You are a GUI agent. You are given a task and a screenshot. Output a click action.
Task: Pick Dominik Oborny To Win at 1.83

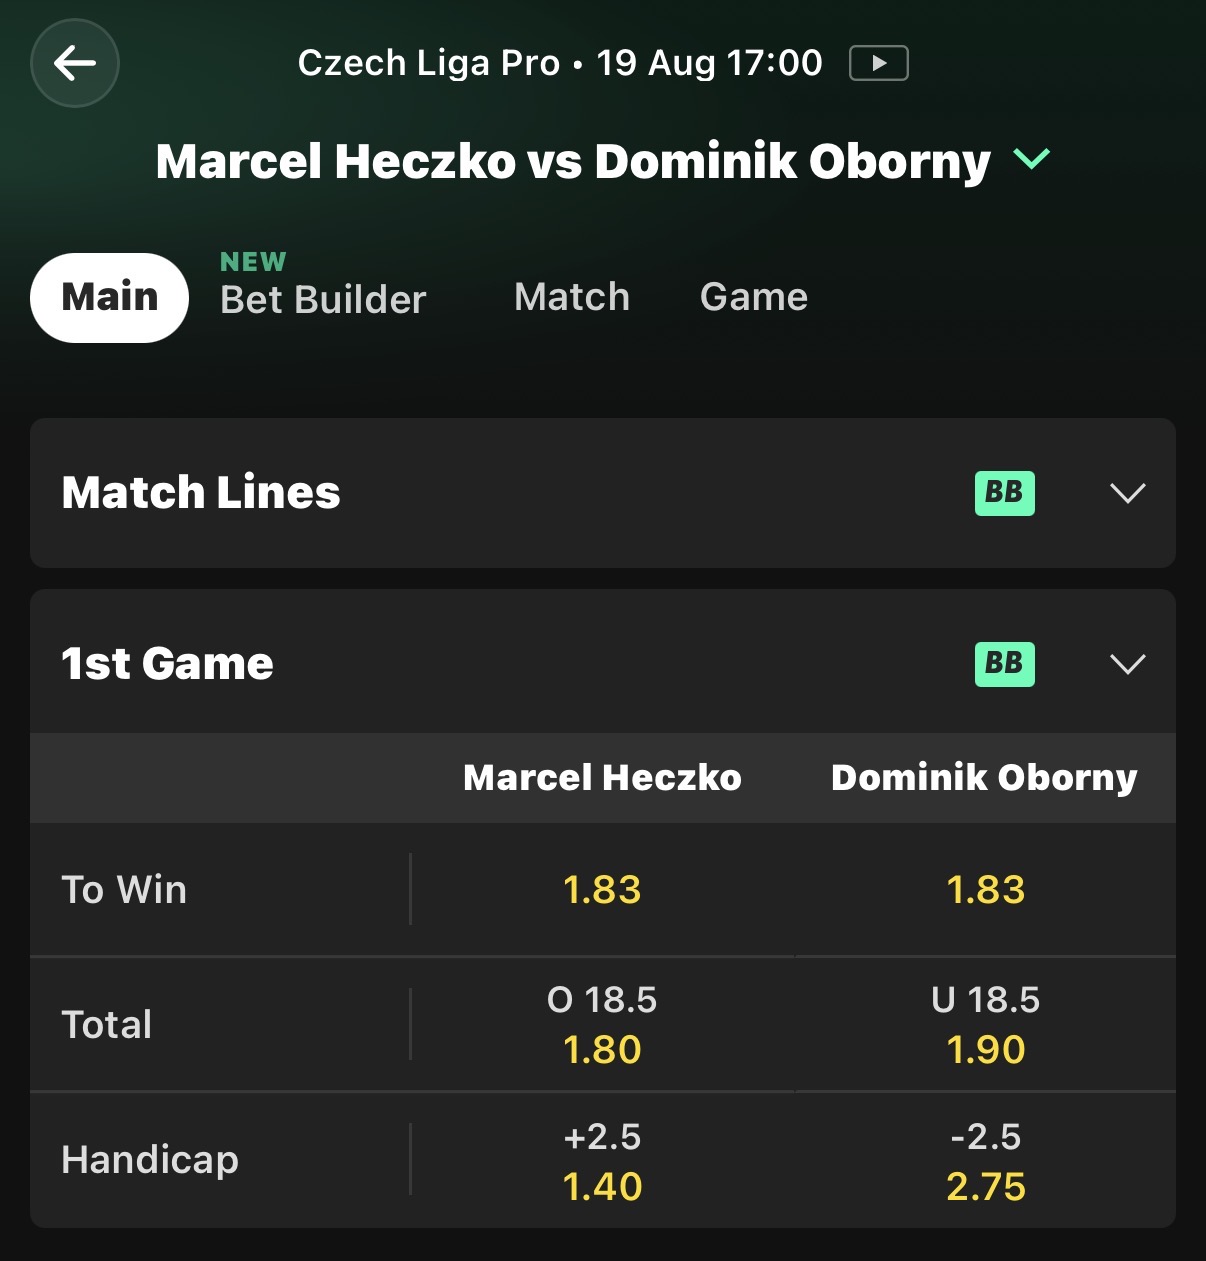coord(986,890)
